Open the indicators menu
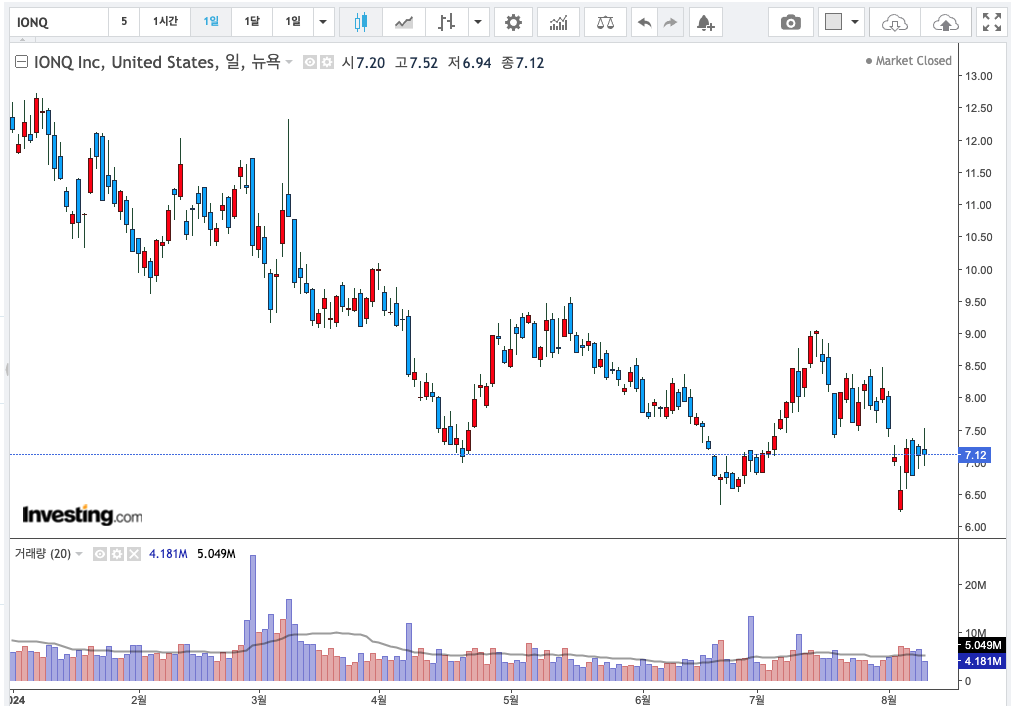 pos(558,23)
